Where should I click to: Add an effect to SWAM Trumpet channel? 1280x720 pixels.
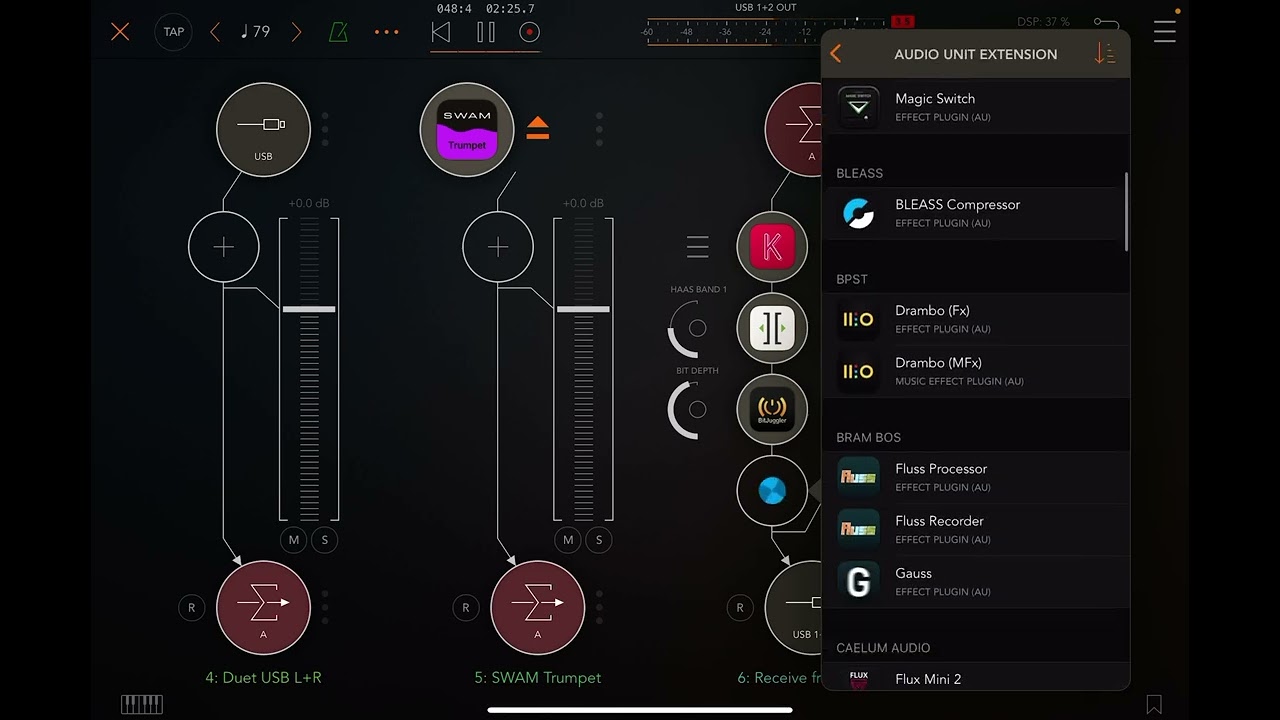(x=498, y=247)
